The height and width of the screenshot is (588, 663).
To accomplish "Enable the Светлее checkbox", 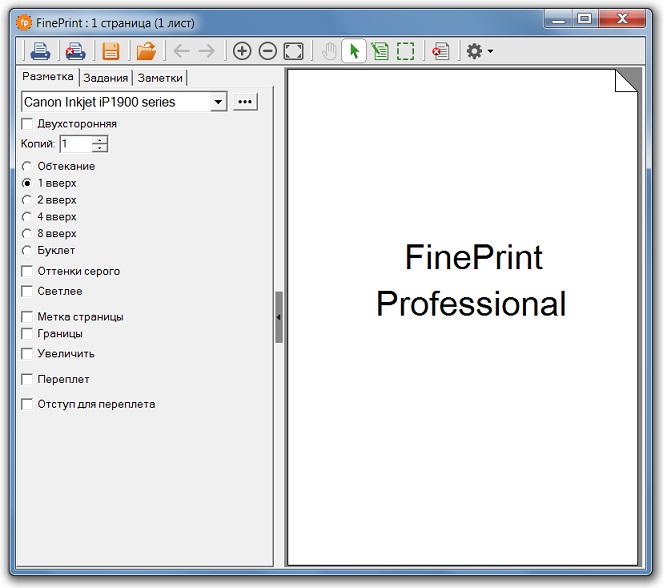I will pyautogui.click(x=27, y=291).
